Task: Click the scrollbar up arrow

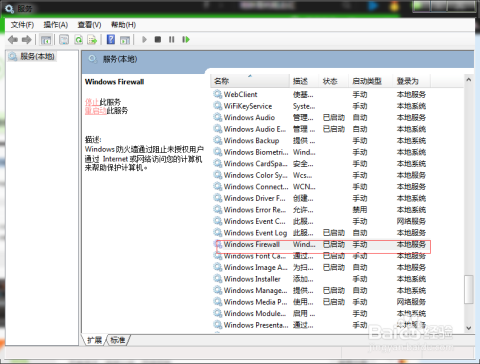Action: (x=468, y=80)
